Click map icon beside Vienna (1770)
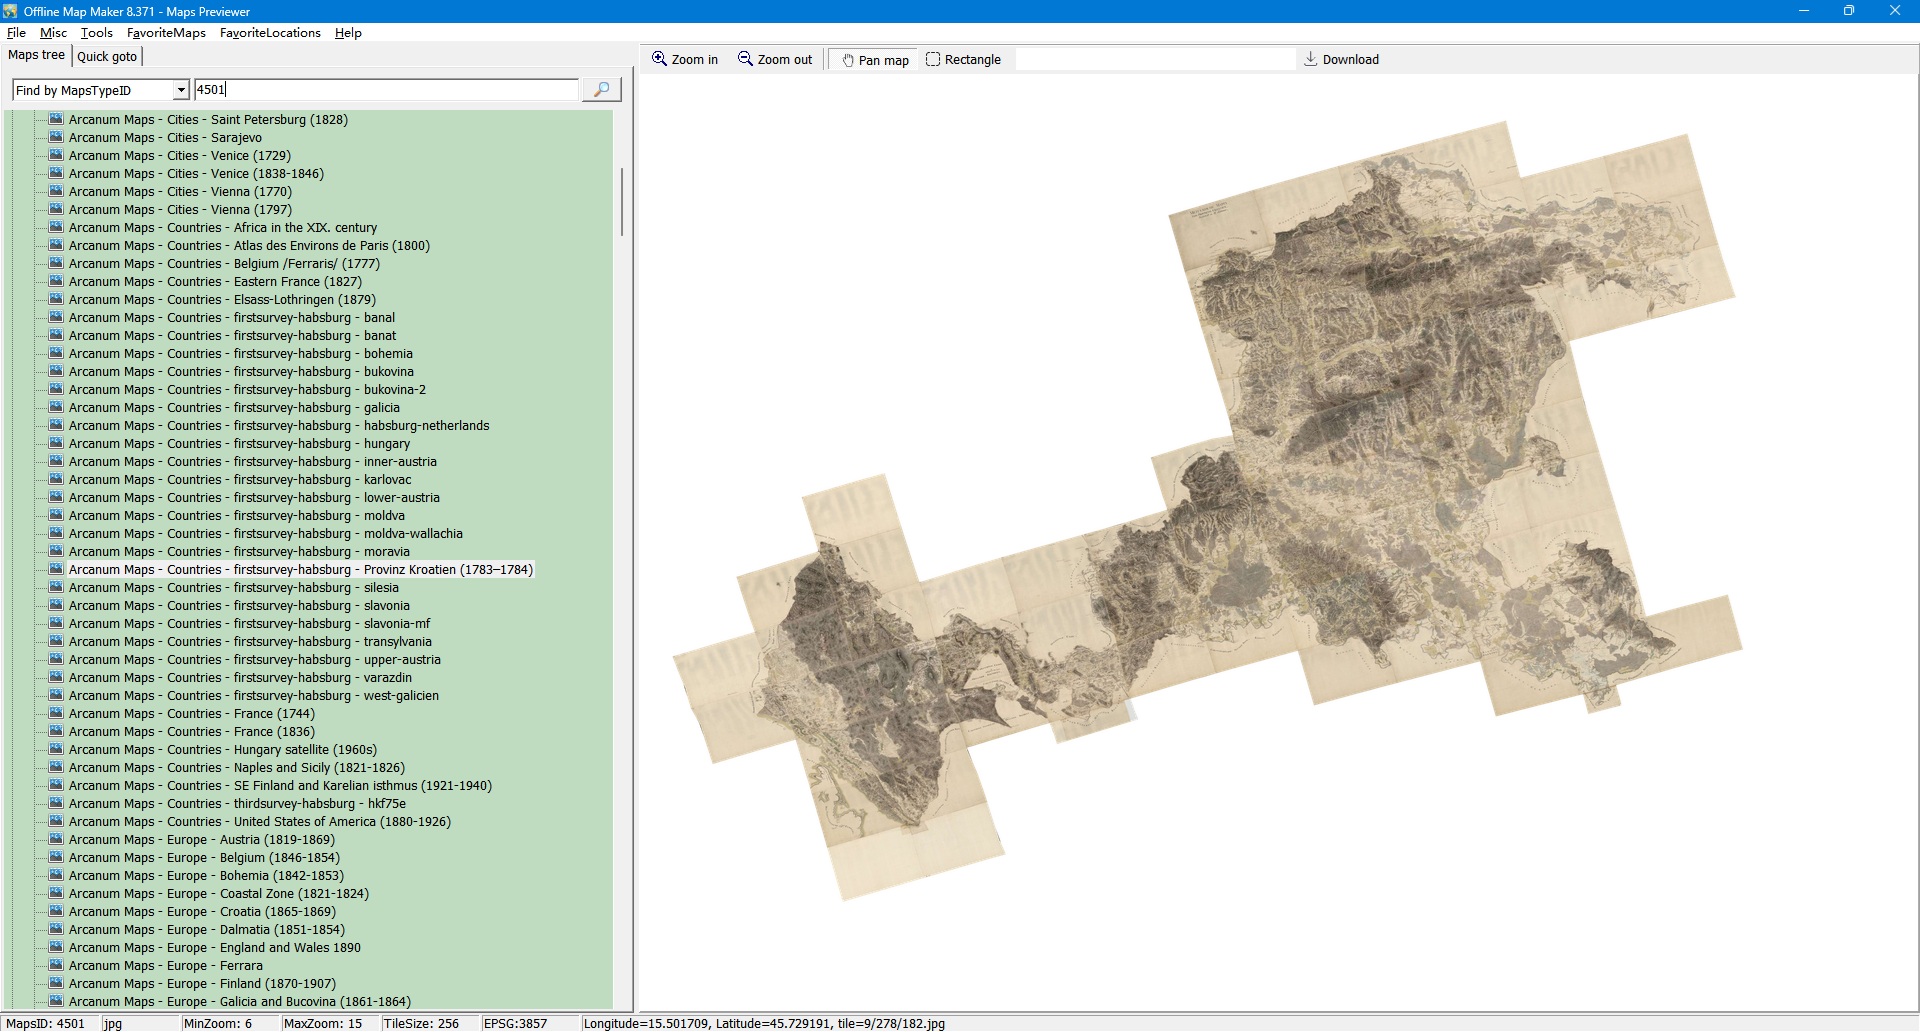1920x1032 pixels. pos(56,191)
